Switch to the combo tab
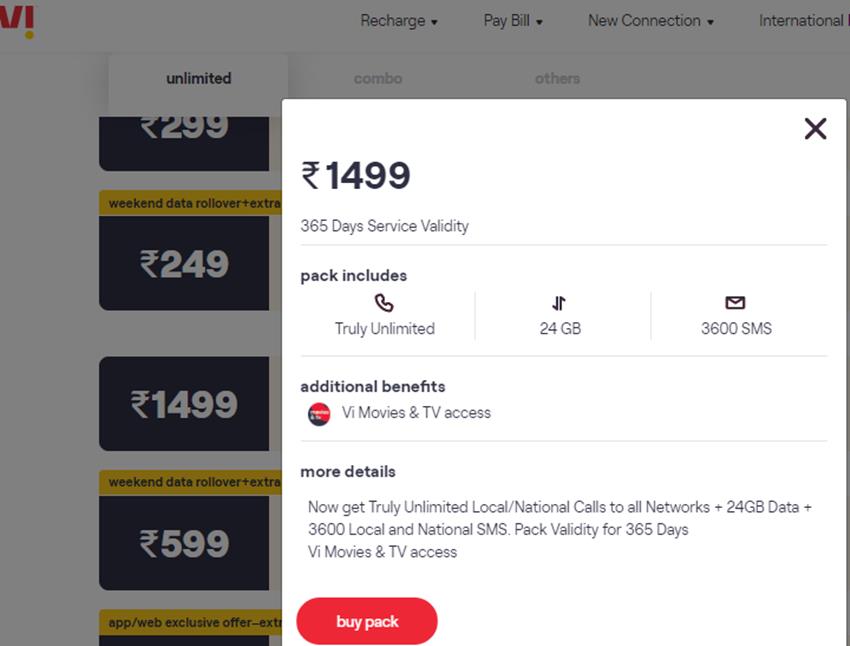The image size is (850, 646). [378, 79]
